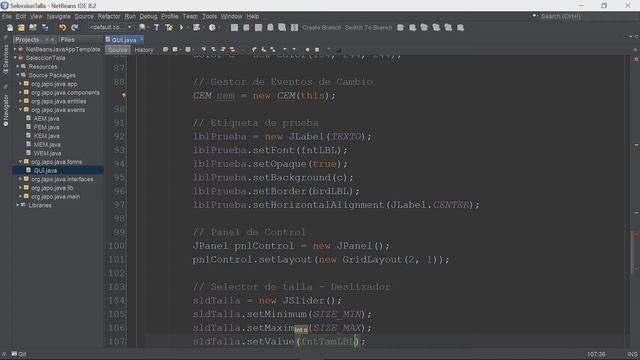Switch editor to Source view
640x360 pixels.
coord(118,50)
